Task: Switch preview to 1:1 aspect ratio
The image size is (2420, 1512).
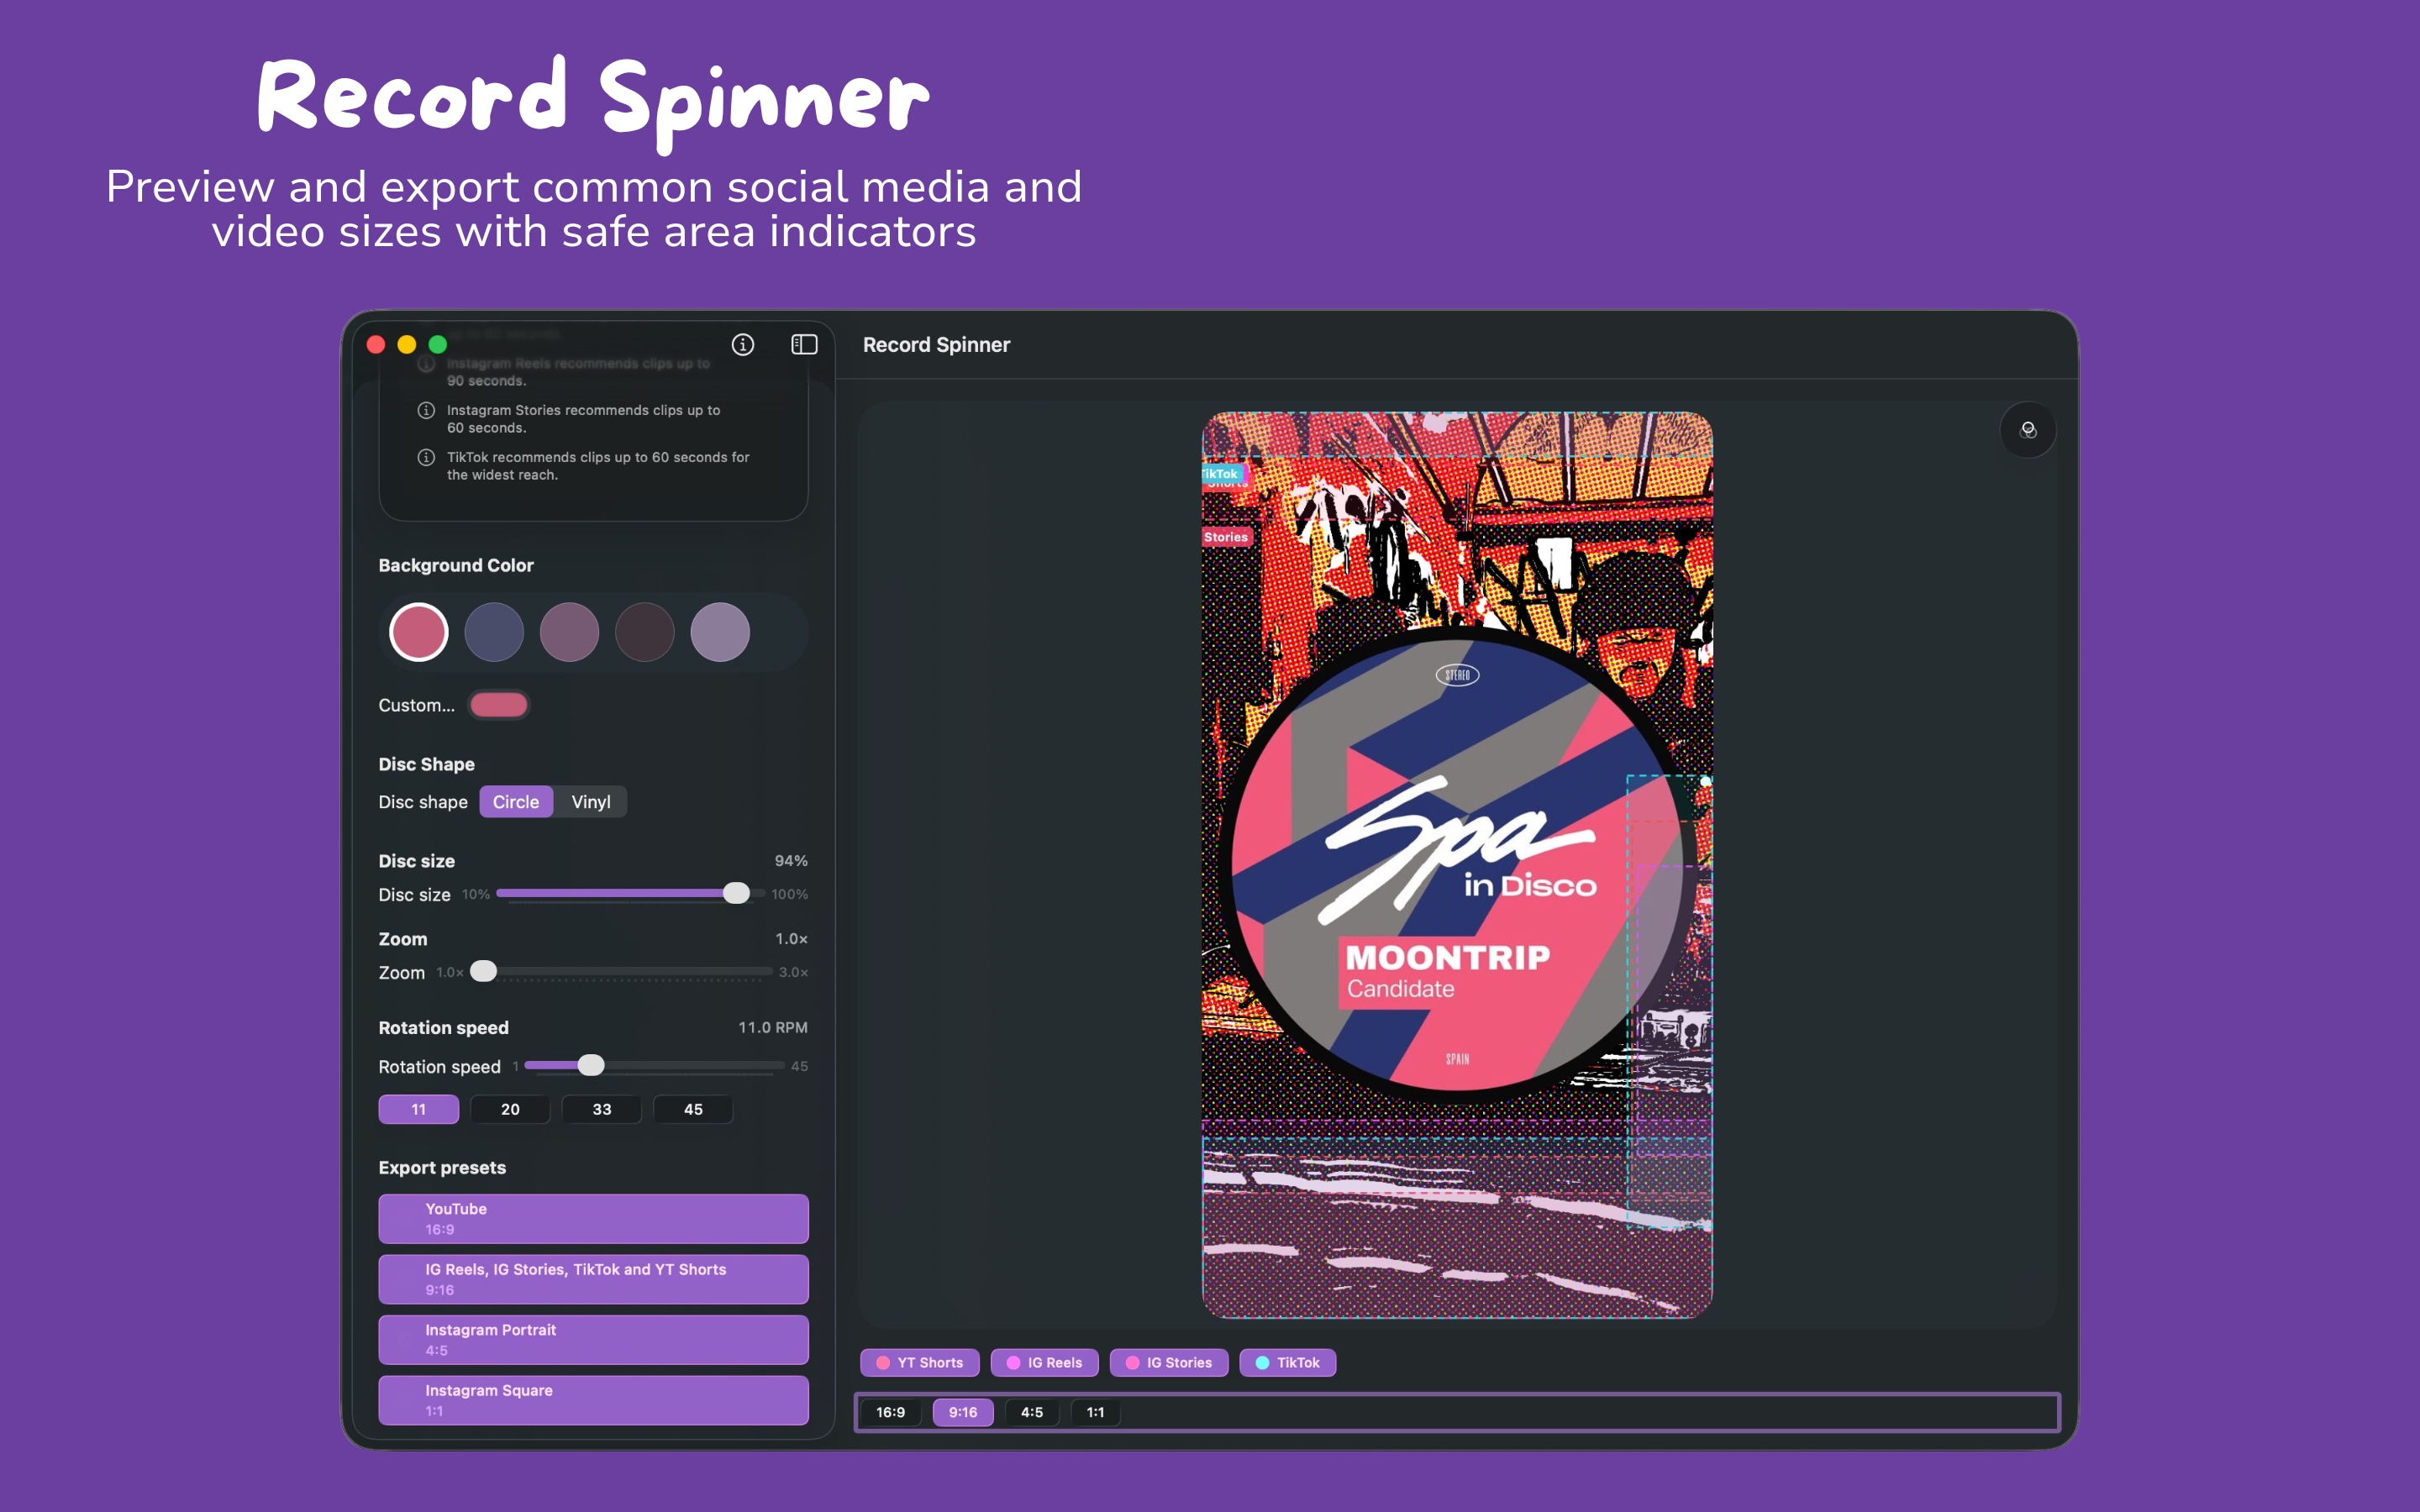Action: tap(1096, 1412)
